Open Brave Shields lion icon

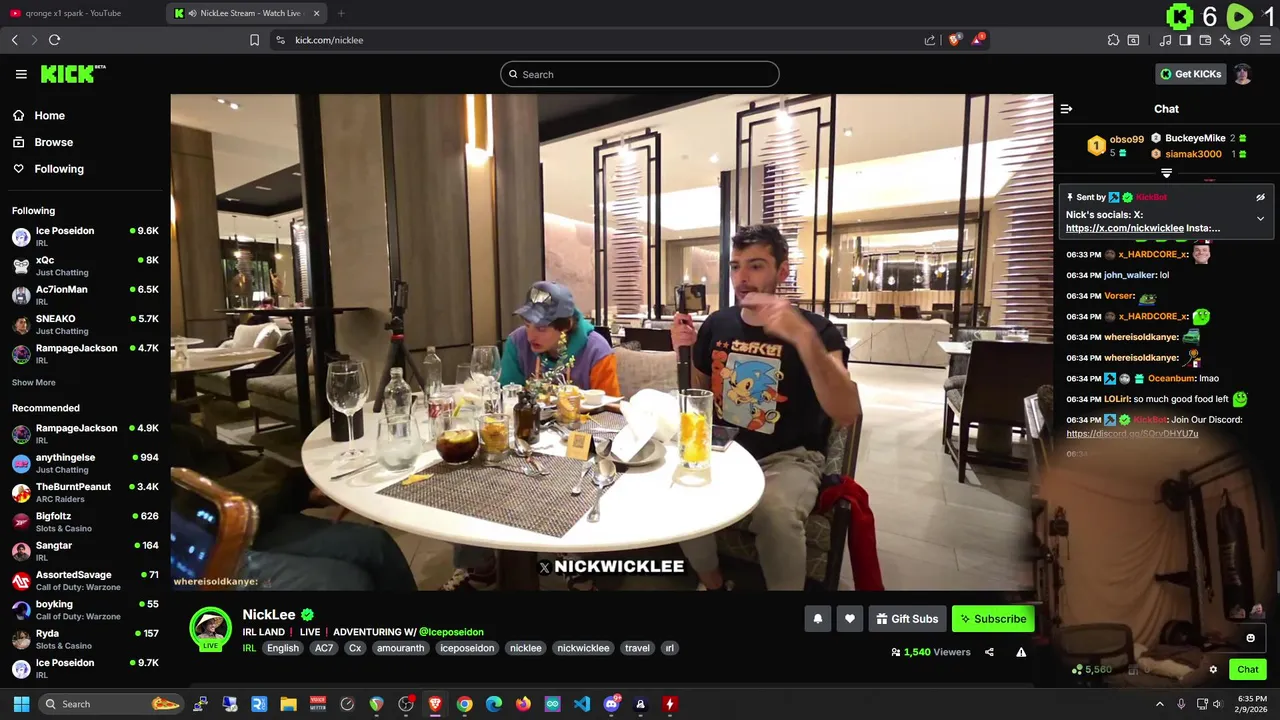(954, 40)
